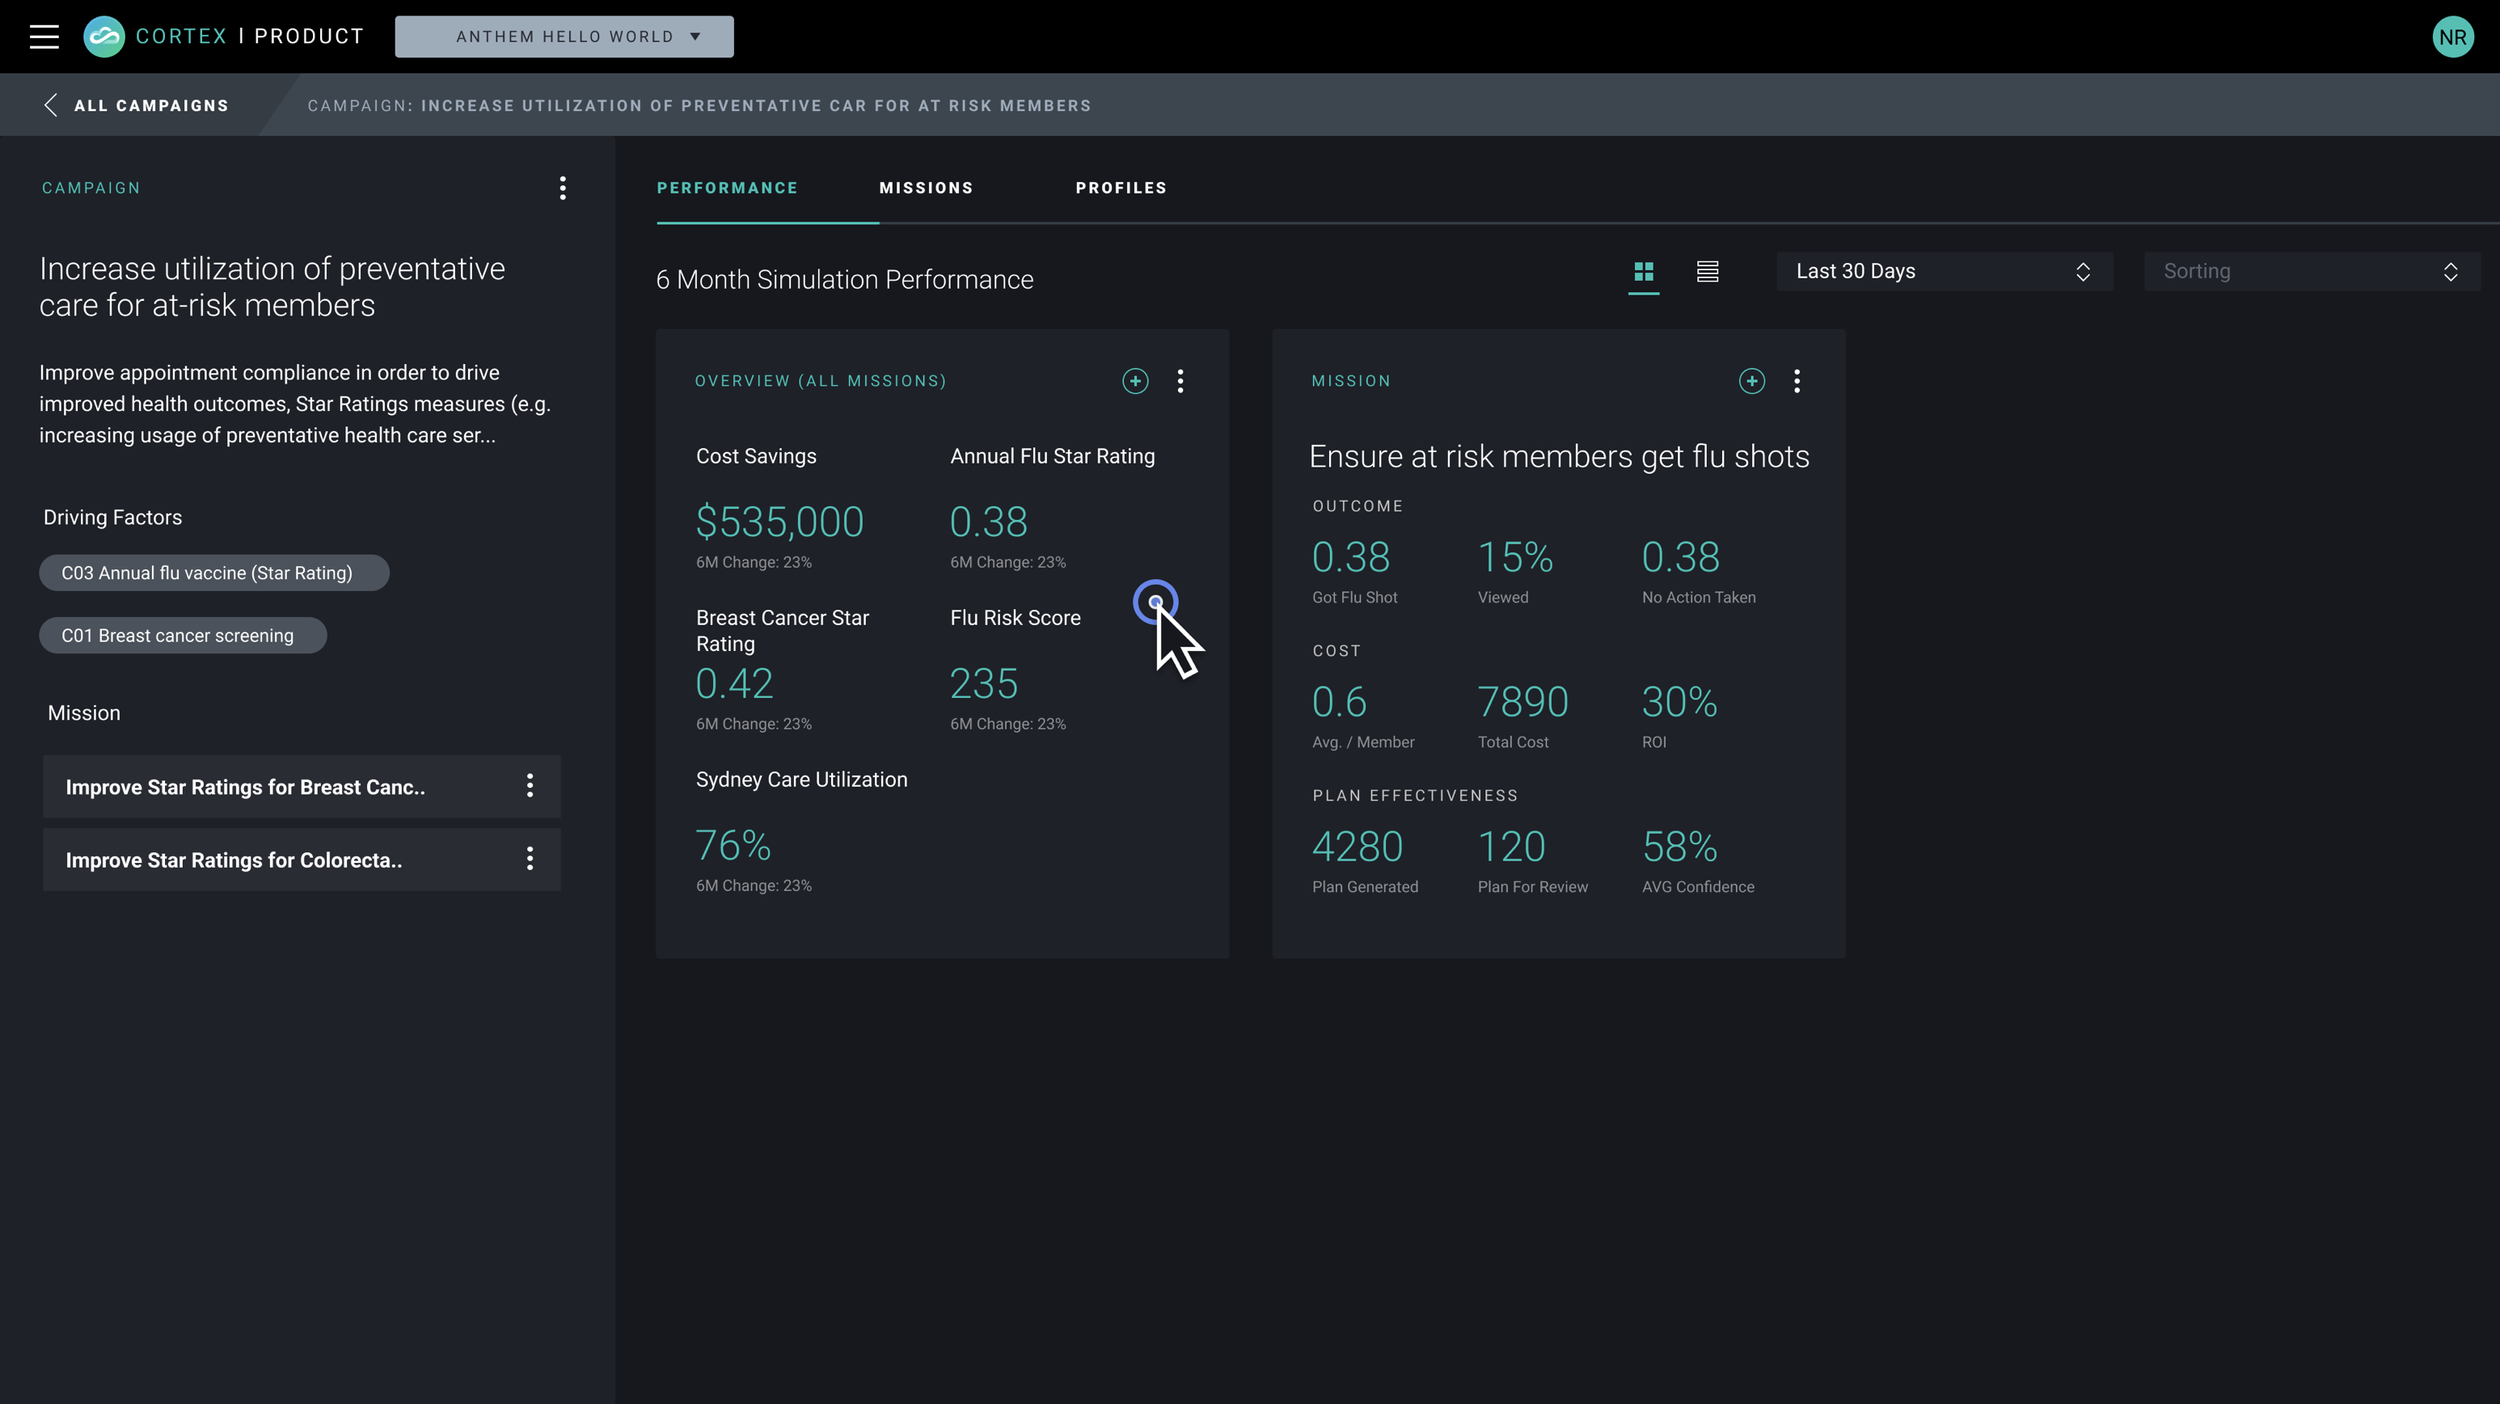Expand Anthem Hello World project dropdown
2500x1404 pixels.
pyautogui.click(x=564, y=37)
